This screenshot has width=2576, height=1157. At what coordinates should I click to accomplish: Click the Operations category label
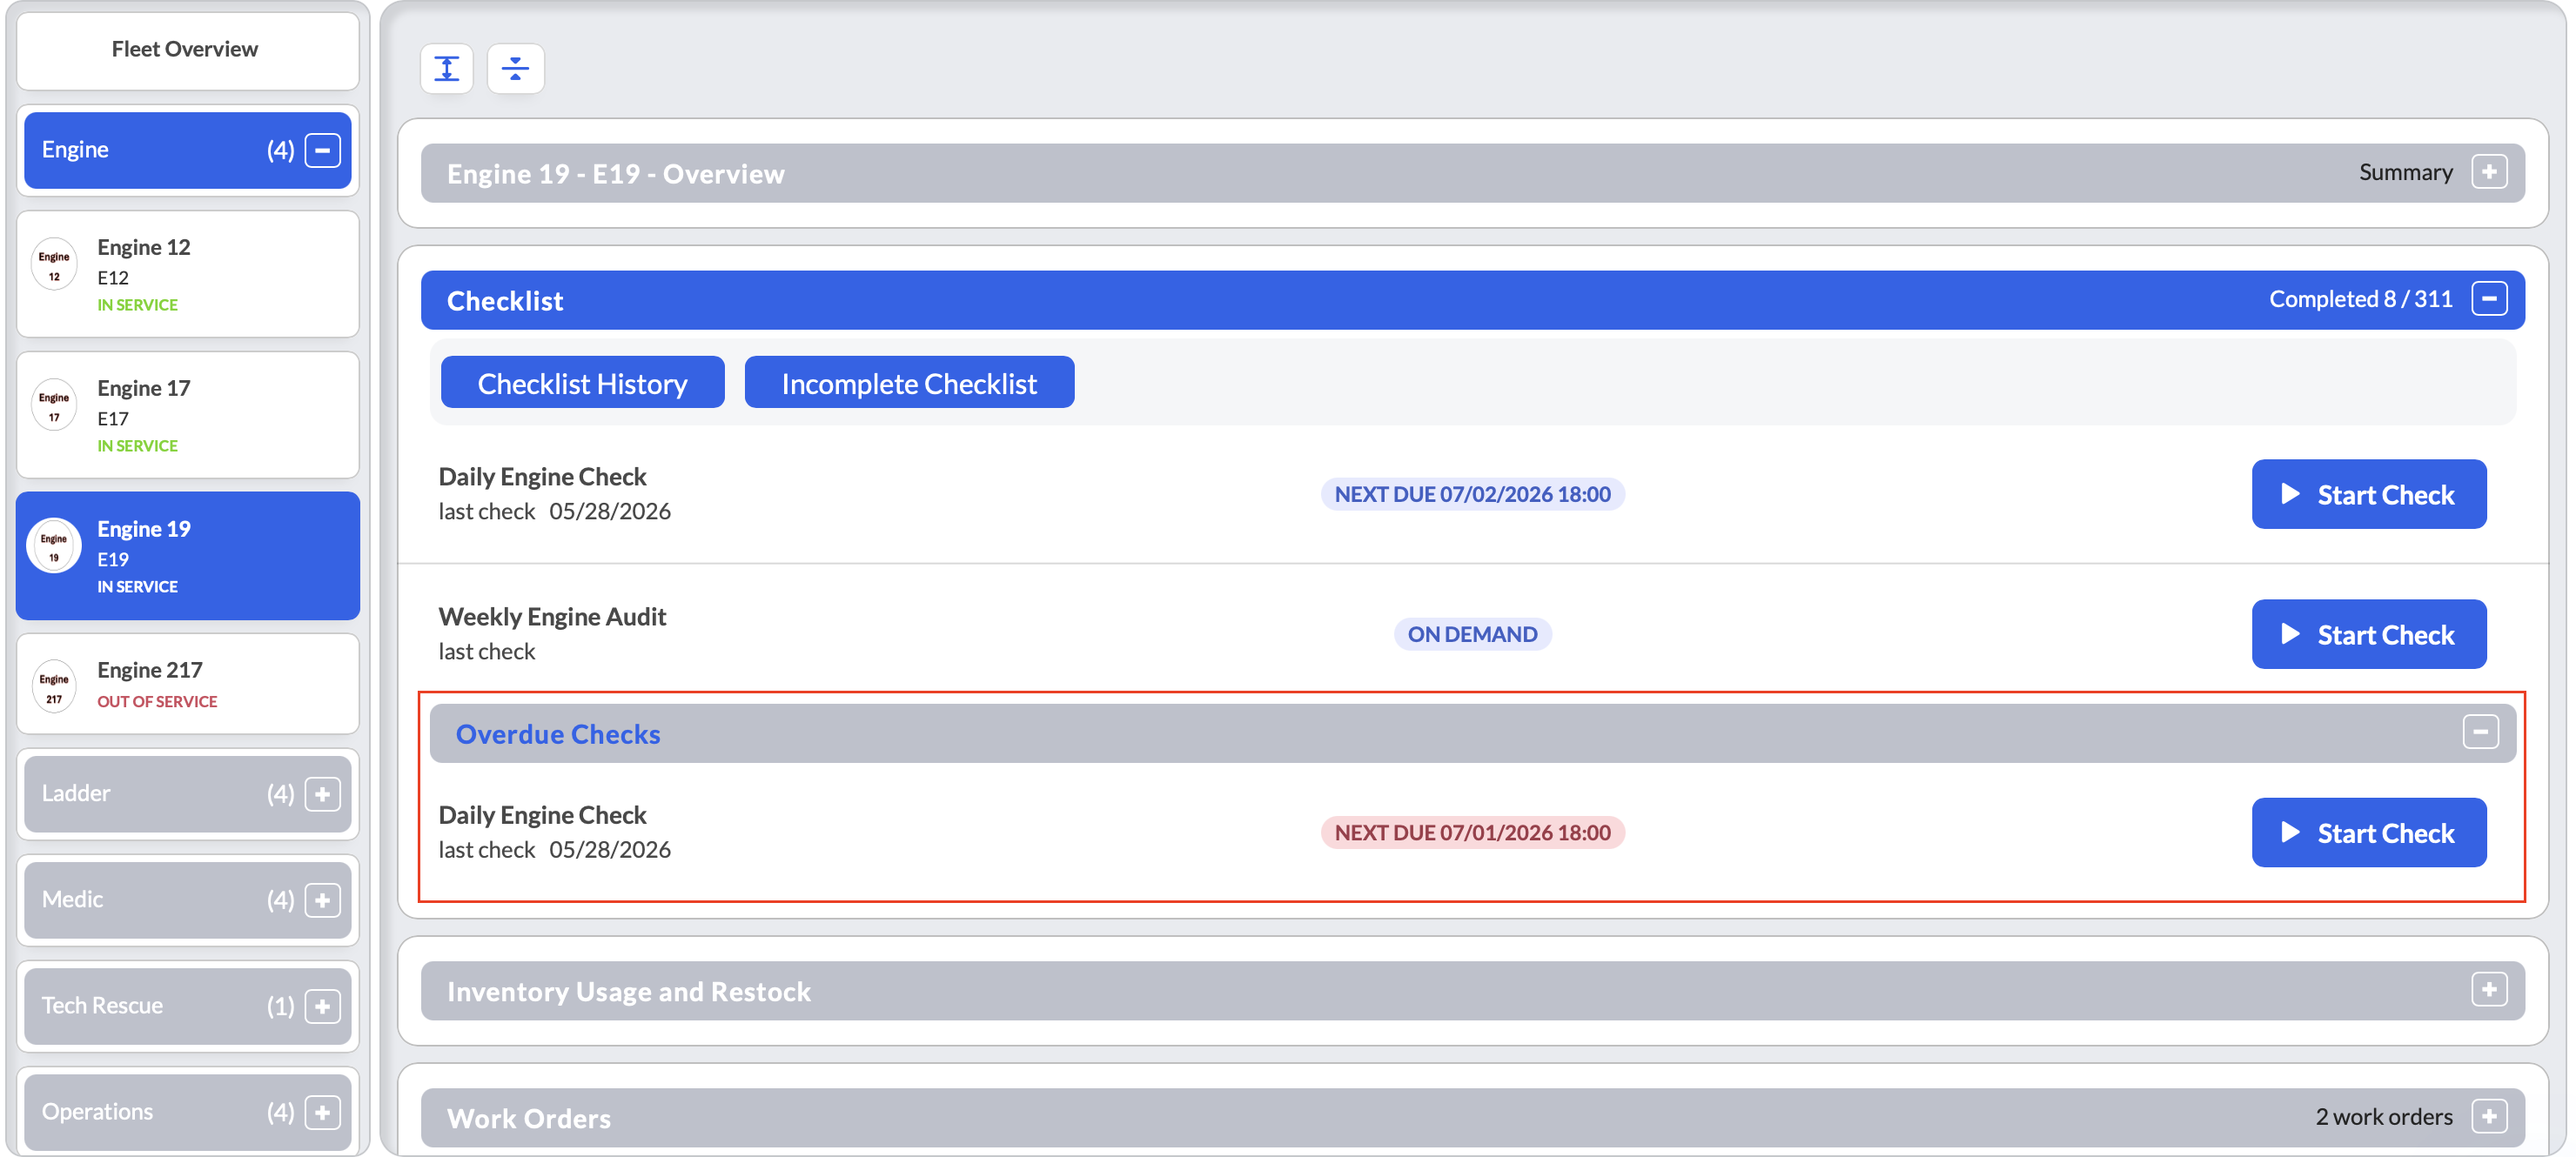click(x=97, y=1112)
